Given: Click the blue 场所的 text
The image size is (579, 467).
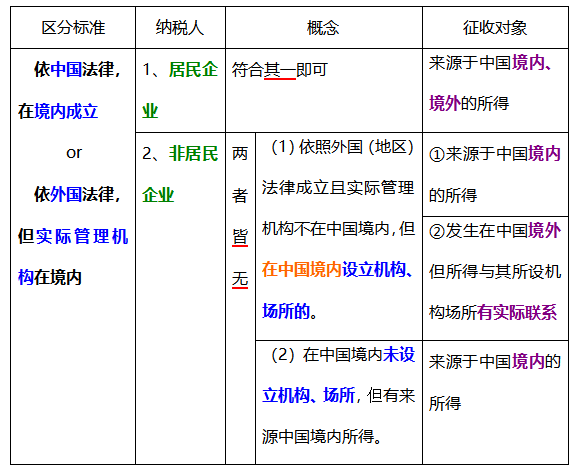Looking at the screenshot, I should pos(286,311).
